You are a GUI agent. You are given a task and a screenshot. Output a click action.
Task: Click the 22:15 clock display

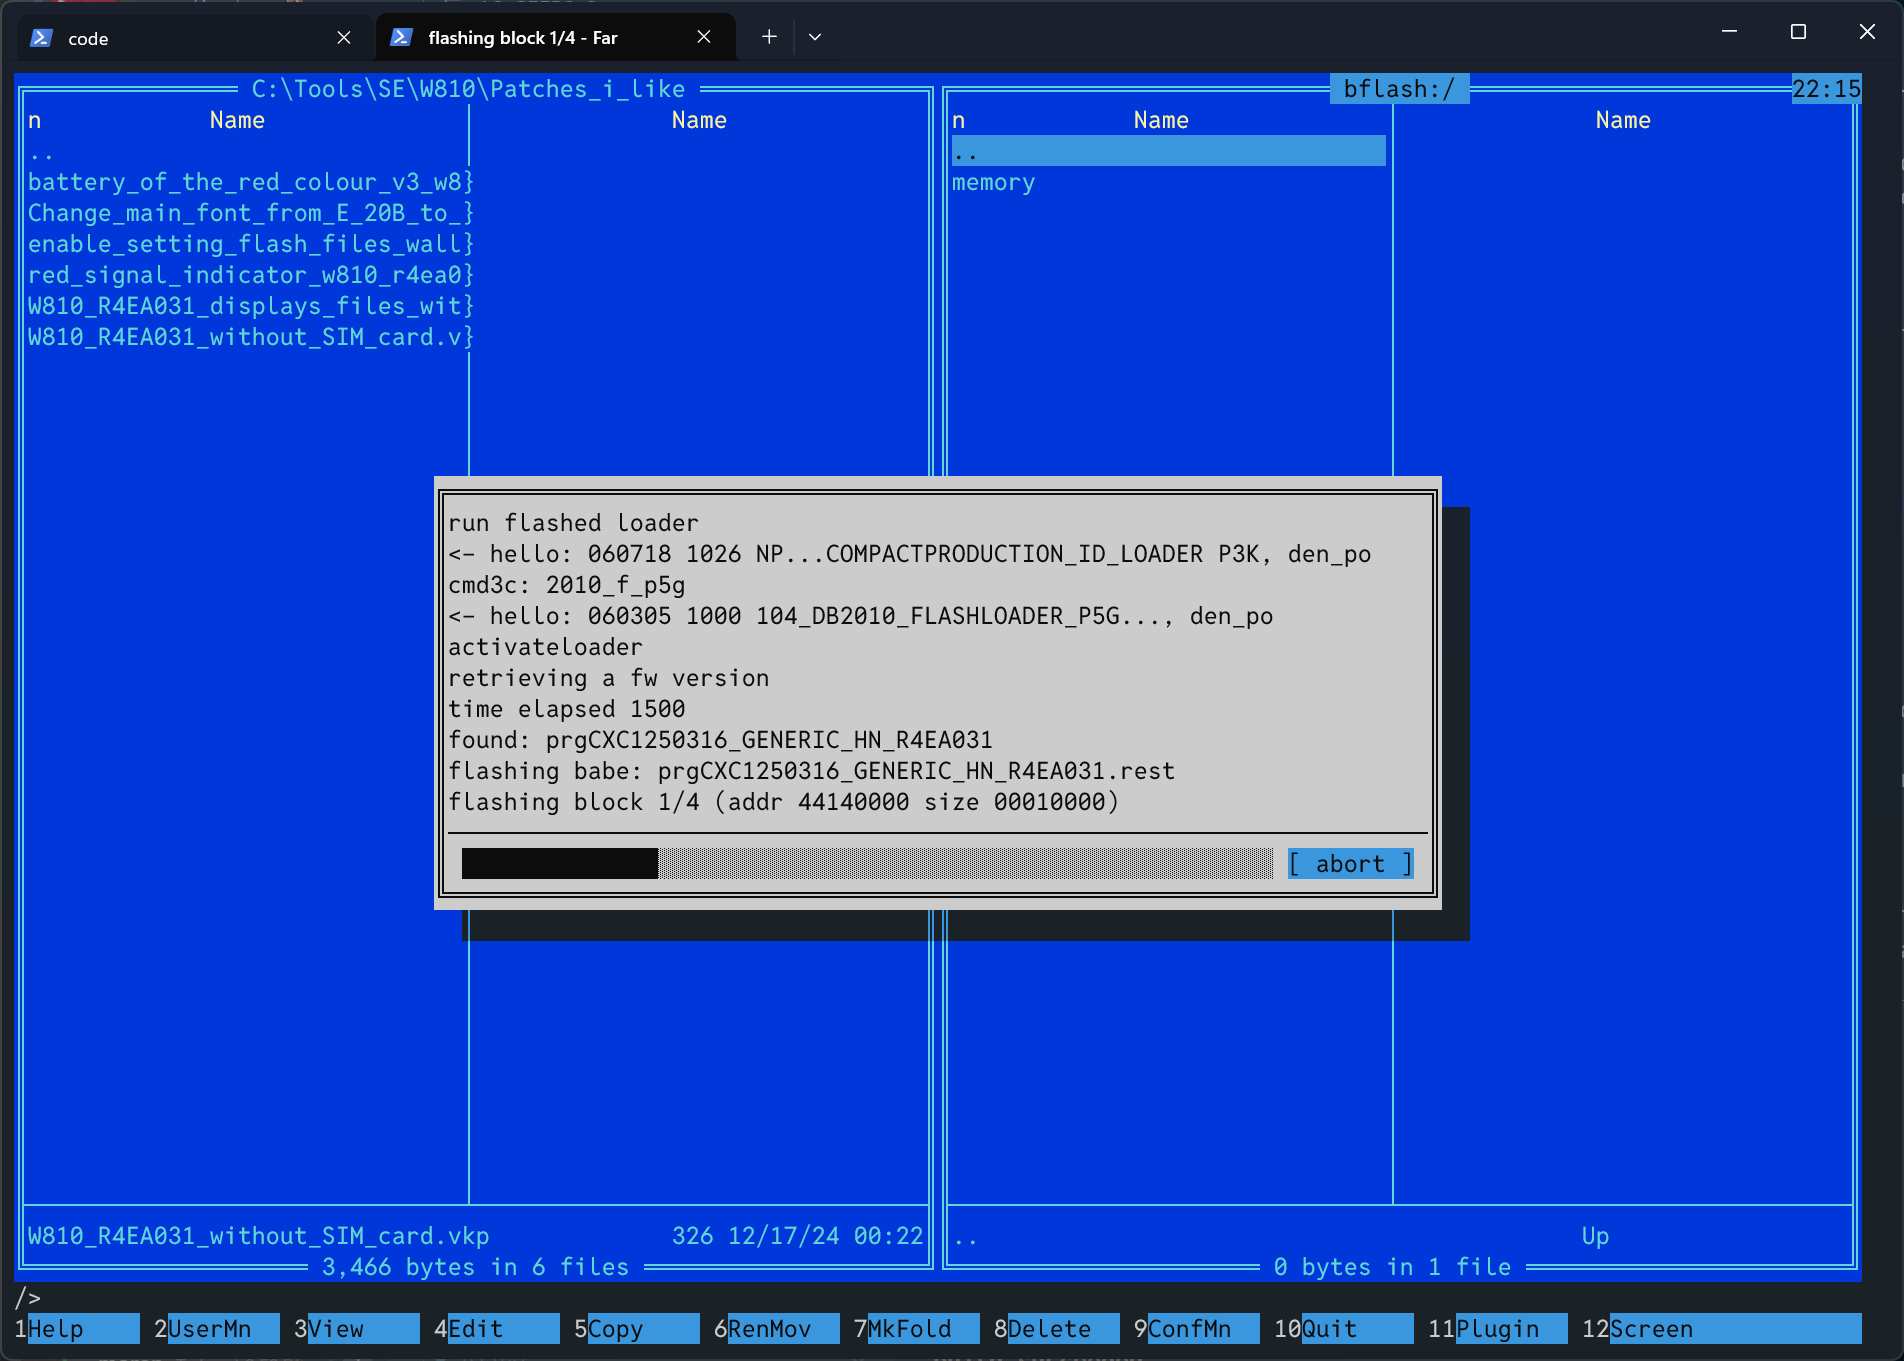point(1826,89)
